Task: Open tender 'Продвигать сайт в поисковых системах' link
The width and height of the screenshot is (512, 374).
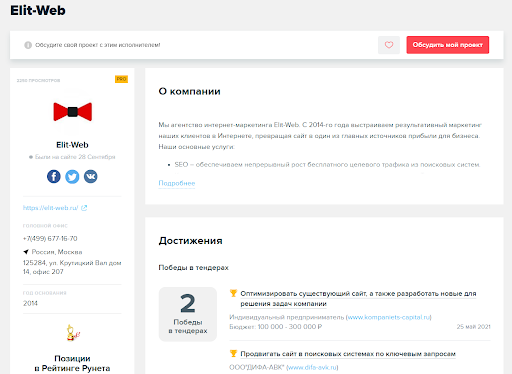Action: tap(348, 354)
